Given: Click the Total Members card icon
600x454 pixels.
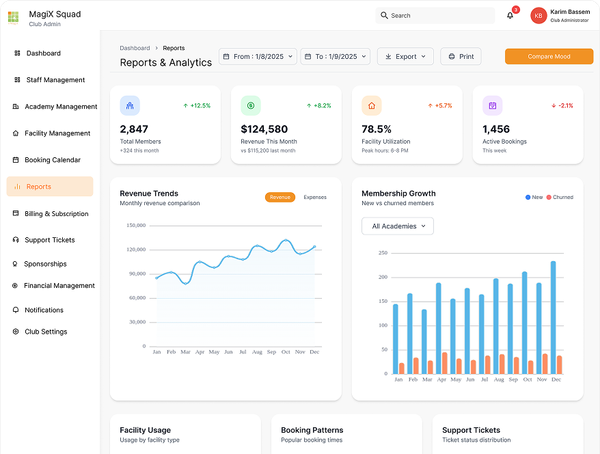Looking at the screenshot, I should pos(130,106).
